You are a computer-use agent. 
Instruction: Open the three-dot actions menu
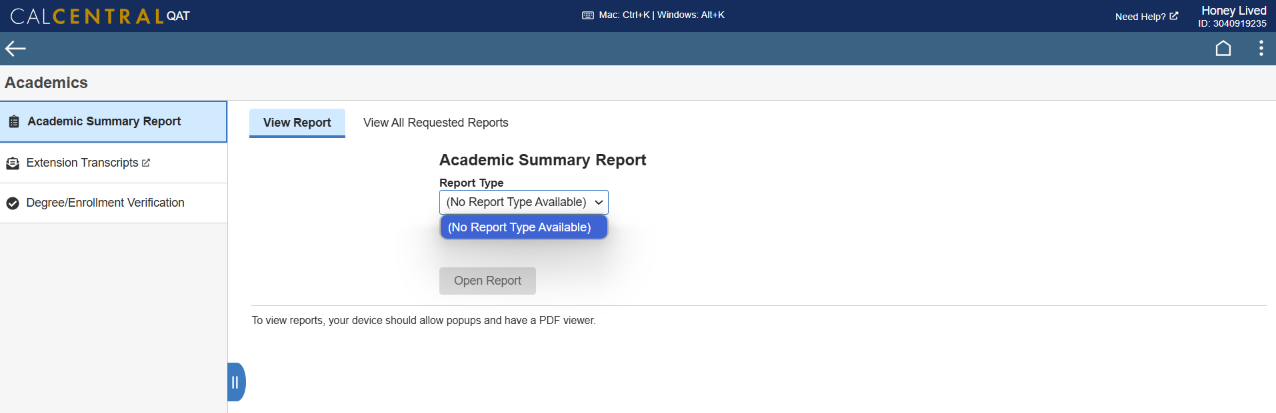[x=1260, y=48]
